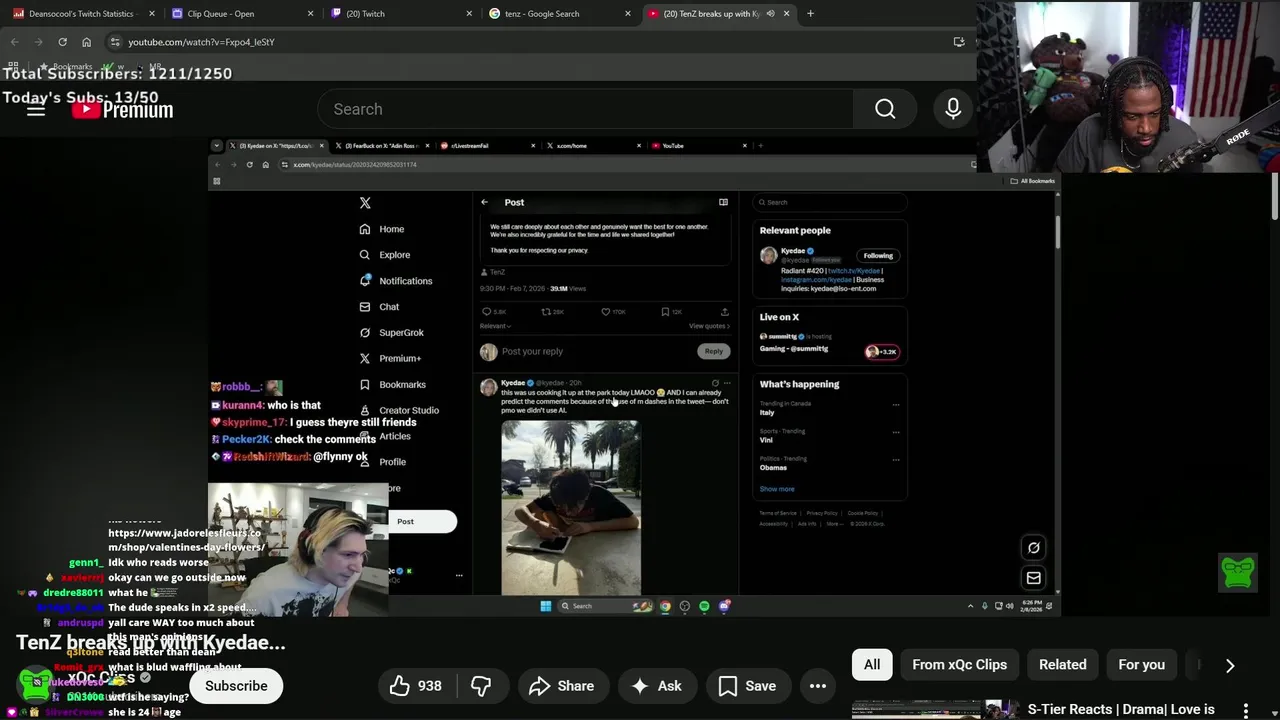Open Chat in X sidebar
Screen dimensions: 1280x720
pos(379,307)
